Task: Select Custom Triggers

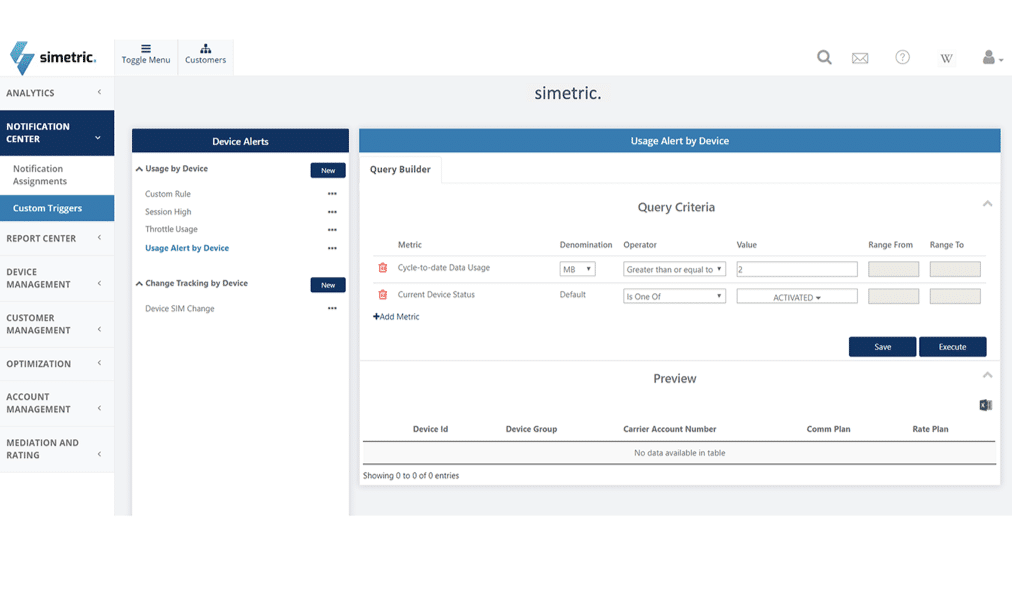Action: click(57, 208)
